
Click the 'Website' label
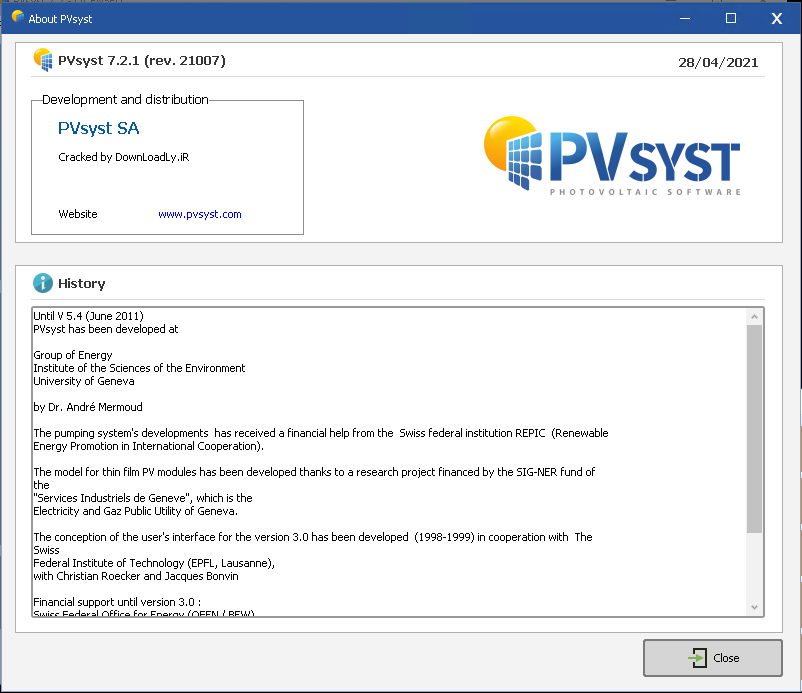(78, 214)
